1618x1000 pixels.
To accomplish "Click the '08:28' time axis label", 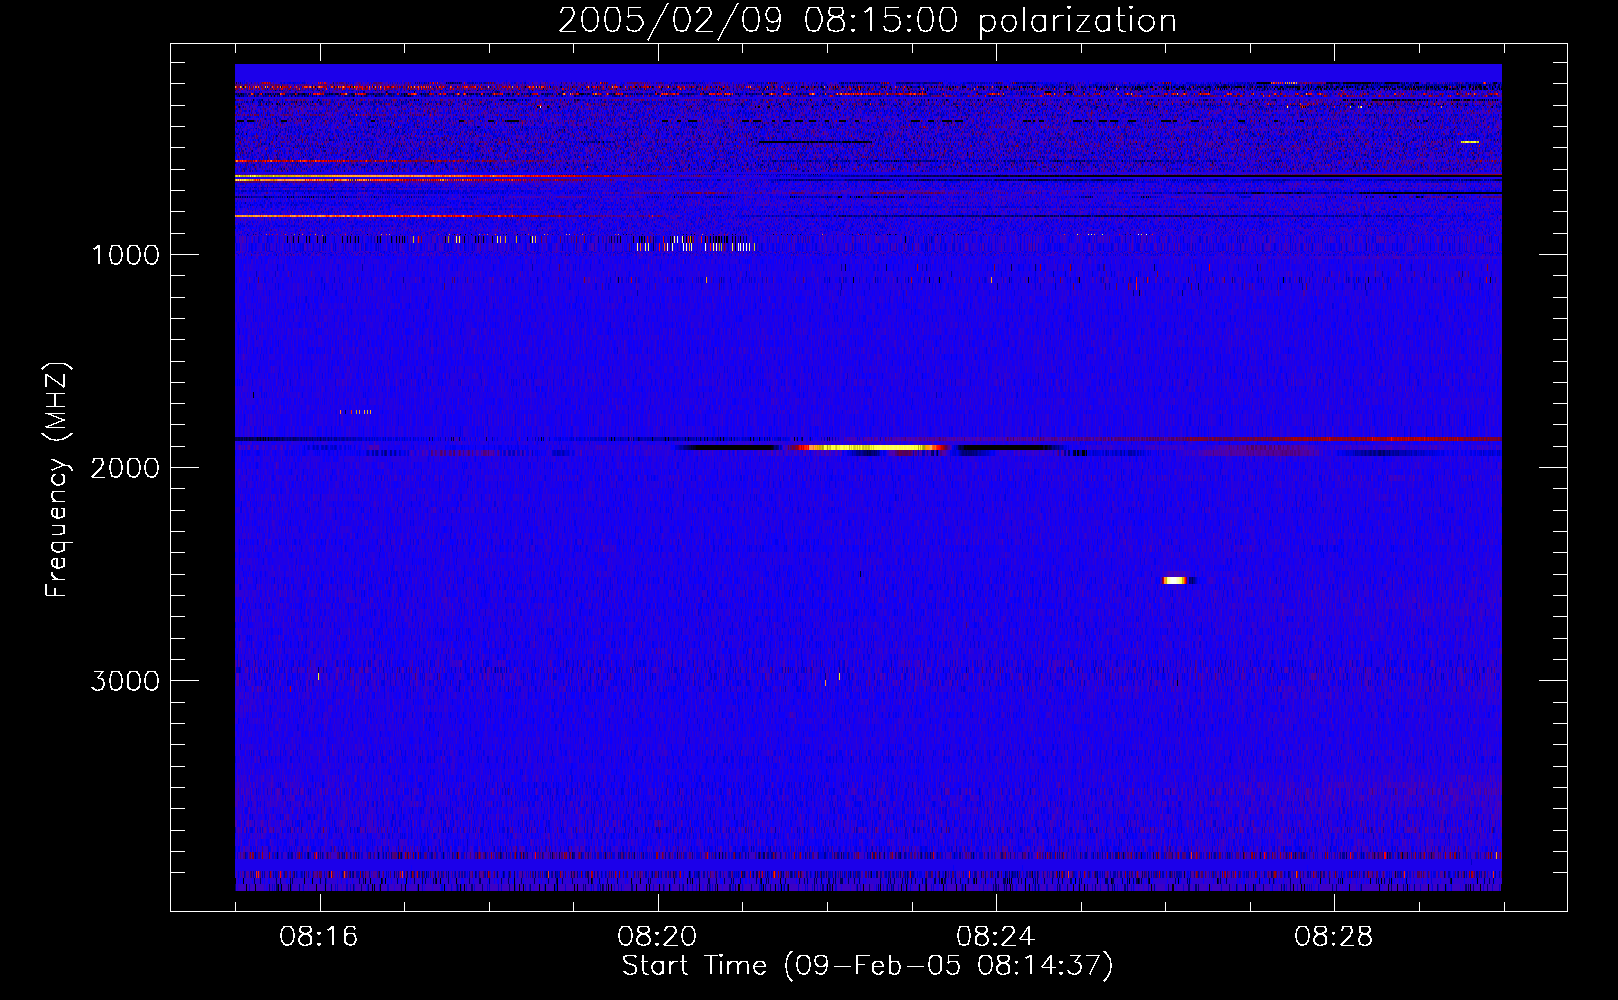I will pyautogui.click(x=1333, y=937).
